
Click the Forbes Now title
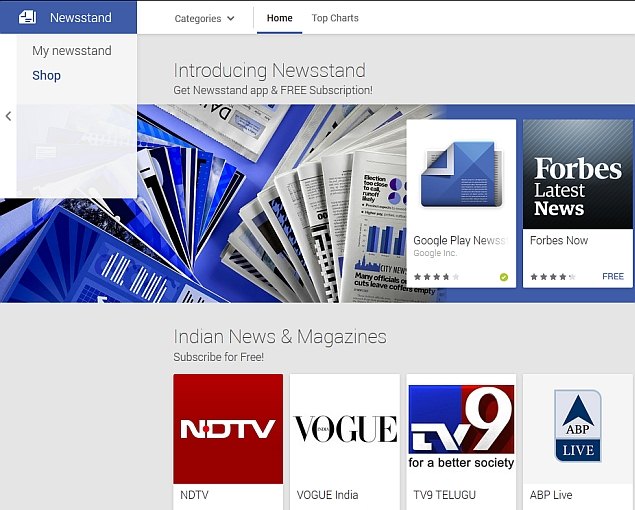tap(559, 240)
